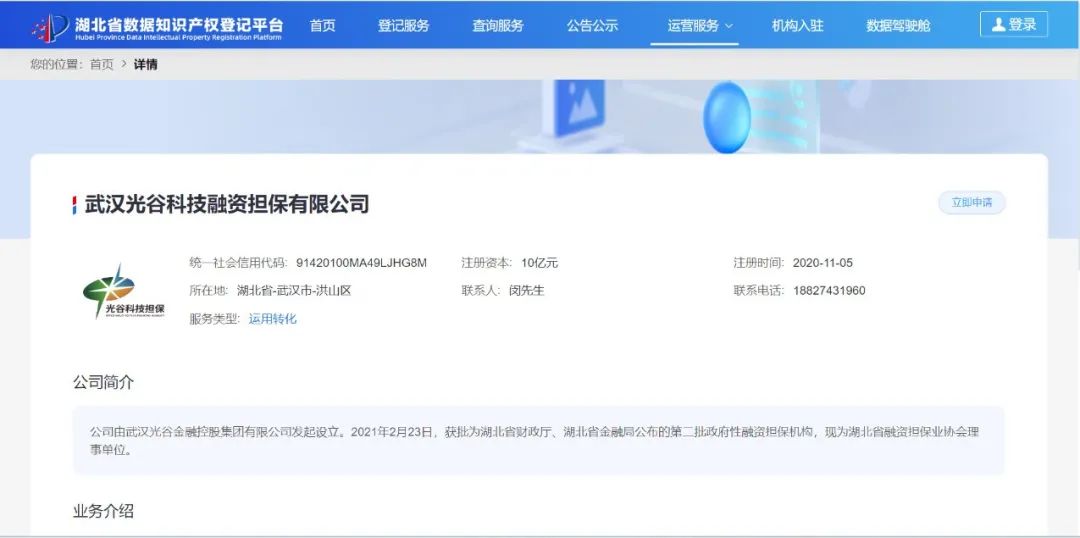Open 机构入驻 navigation item

(x=798, y=25)
